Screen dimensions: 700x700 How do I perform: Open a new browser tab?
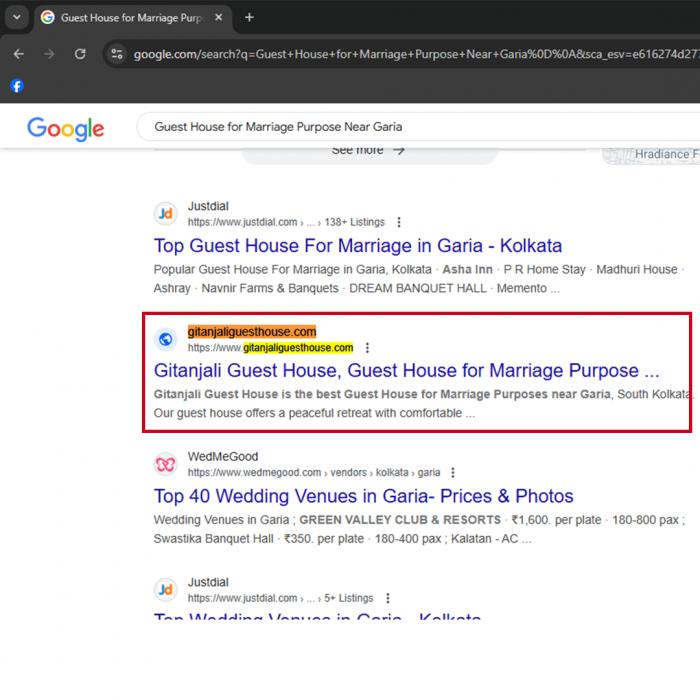[x=249, y=17]
